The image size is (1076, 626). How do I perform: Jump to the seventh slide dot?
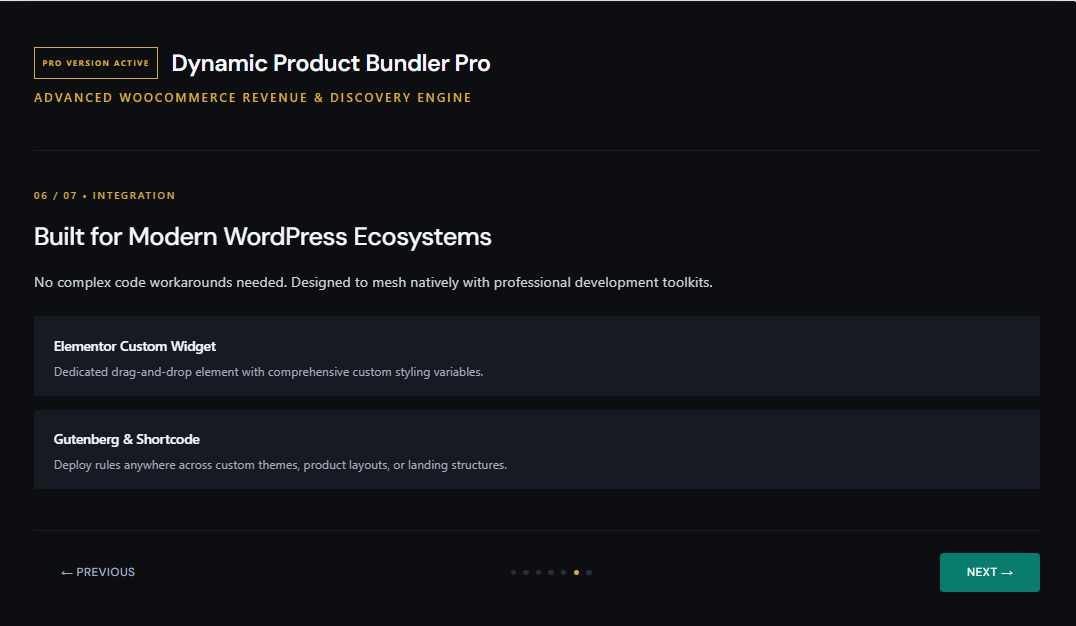tap(589, 572)
